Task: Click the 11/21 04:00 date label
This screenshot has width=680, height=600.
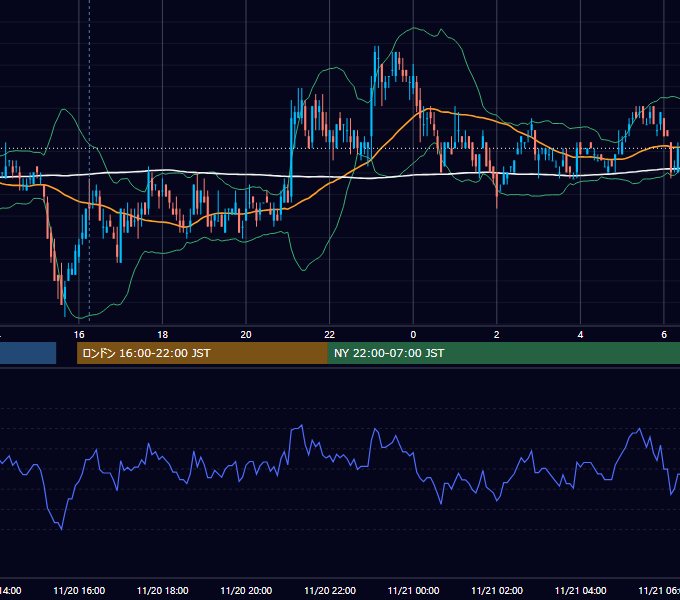Action: (581, 591)
